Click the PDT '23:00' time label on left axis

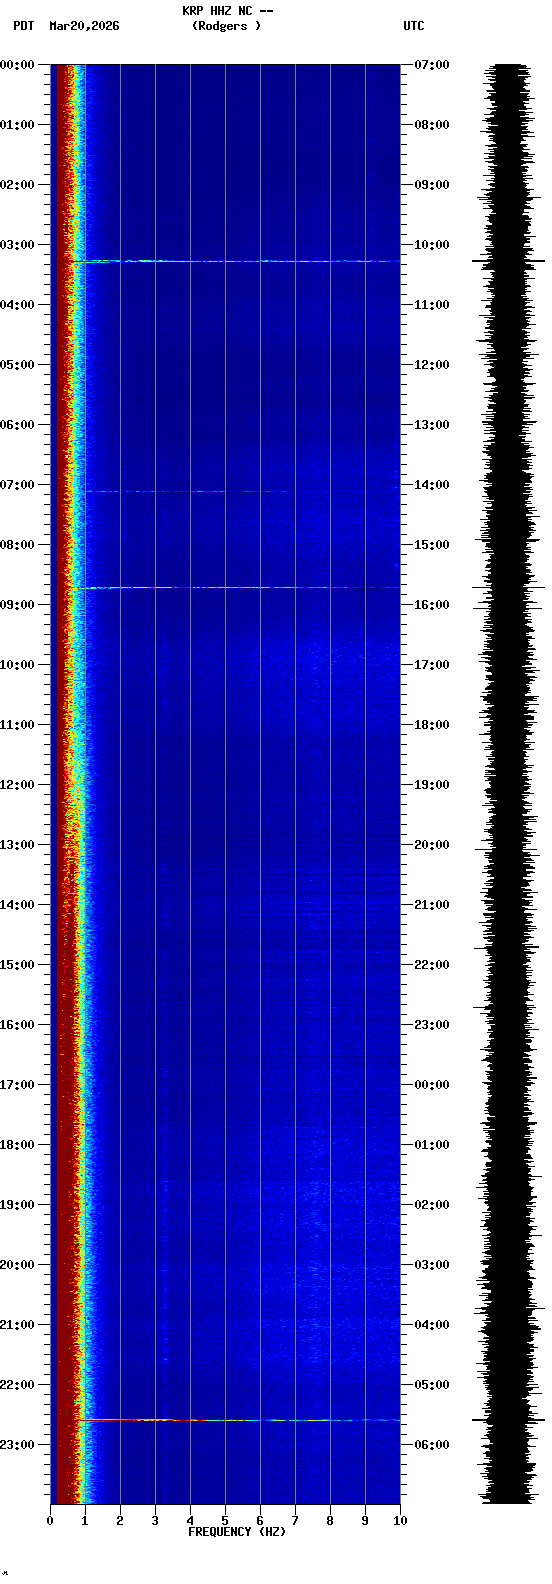pos(17,1445)
